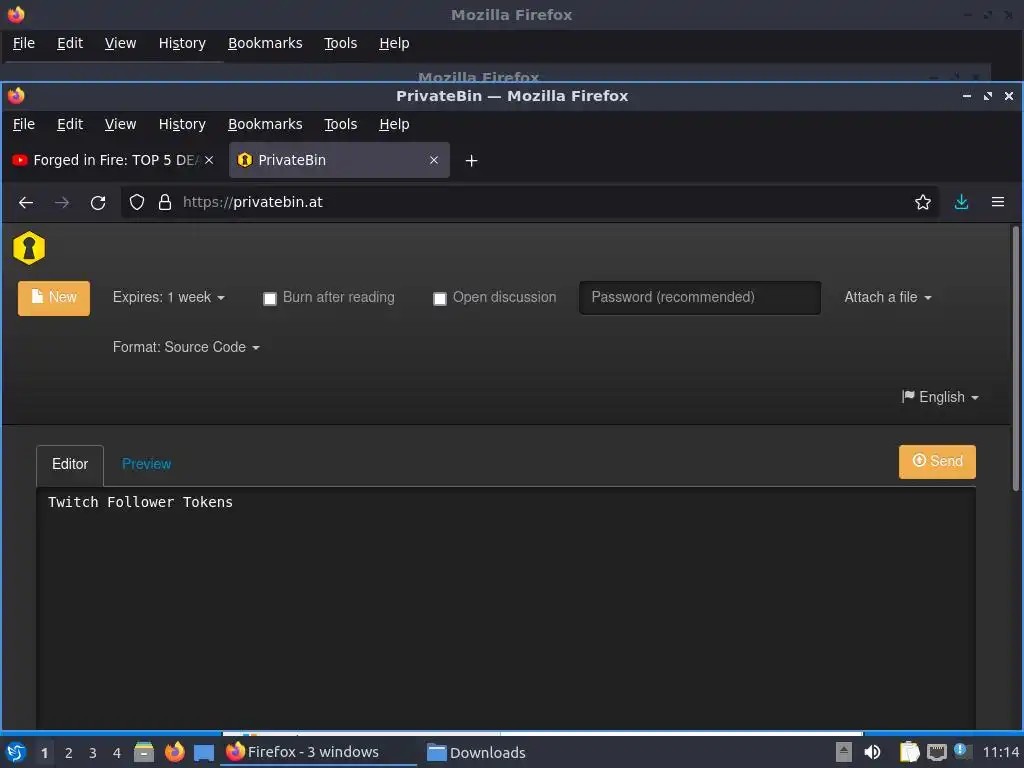Open Edit menu in PrivateBin window

[70, 124]
